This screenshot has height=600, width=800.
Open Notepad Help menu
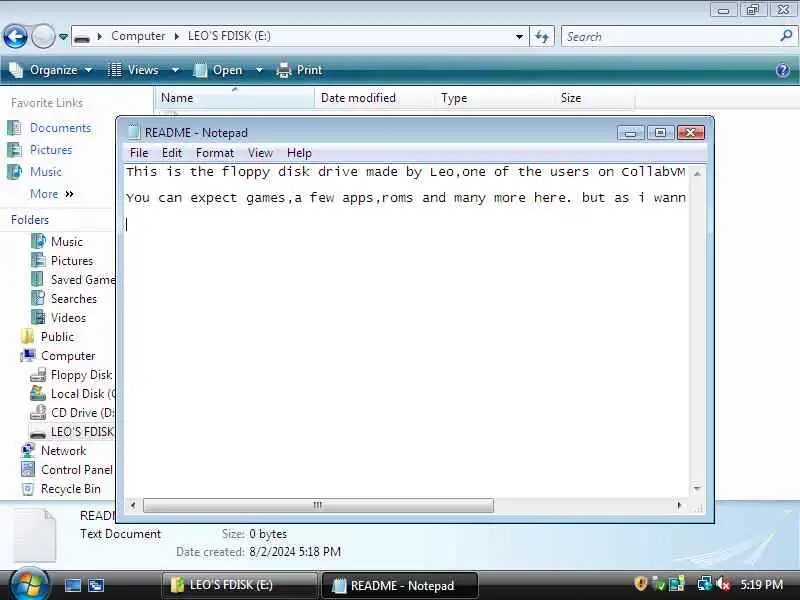[x=299, y=153]
